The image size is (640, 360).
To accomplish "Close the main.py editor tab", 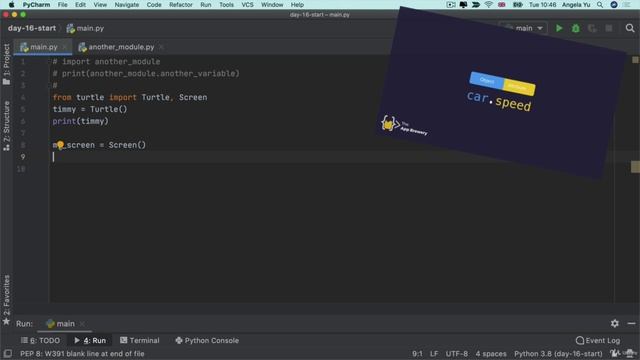I will point(64,47).
